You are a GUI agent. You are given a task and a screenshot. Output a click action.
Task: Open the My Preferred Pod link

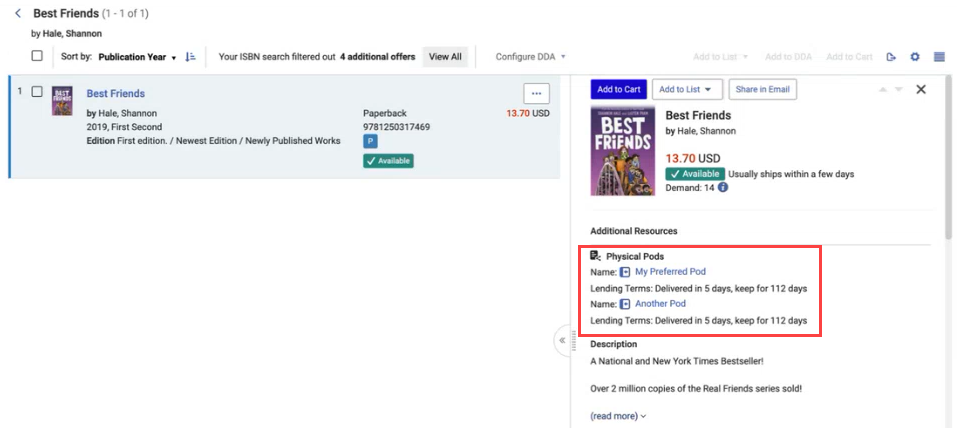click(x=669, y=272)
